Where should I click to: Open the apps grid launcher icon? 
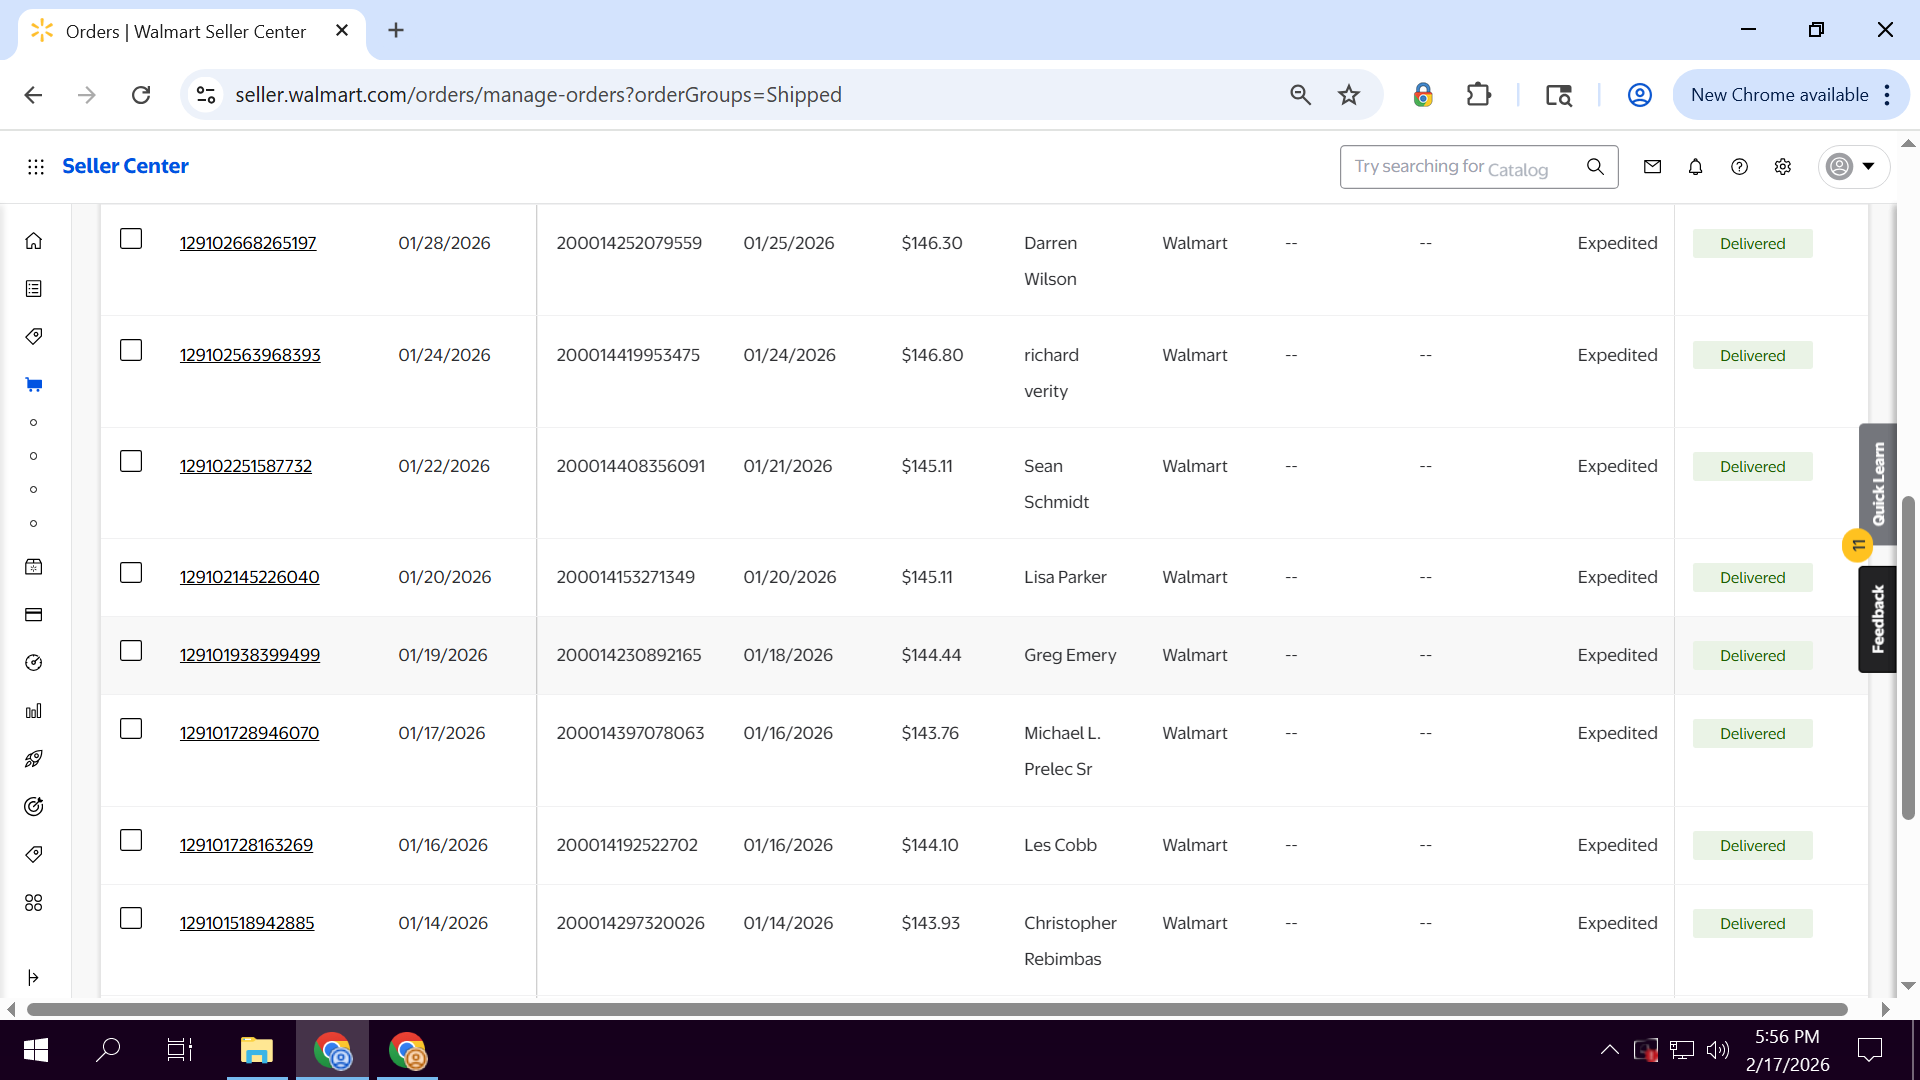click(x=36, y=167)
